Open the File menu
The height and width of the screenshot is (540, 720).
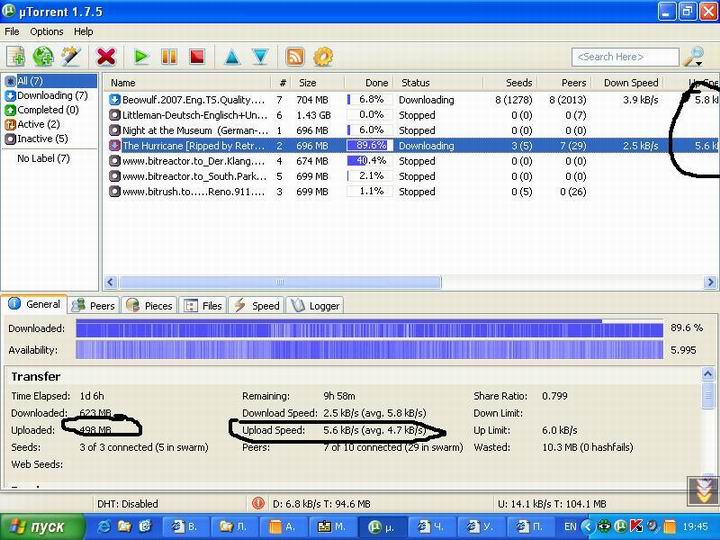(x=12, y=31)
